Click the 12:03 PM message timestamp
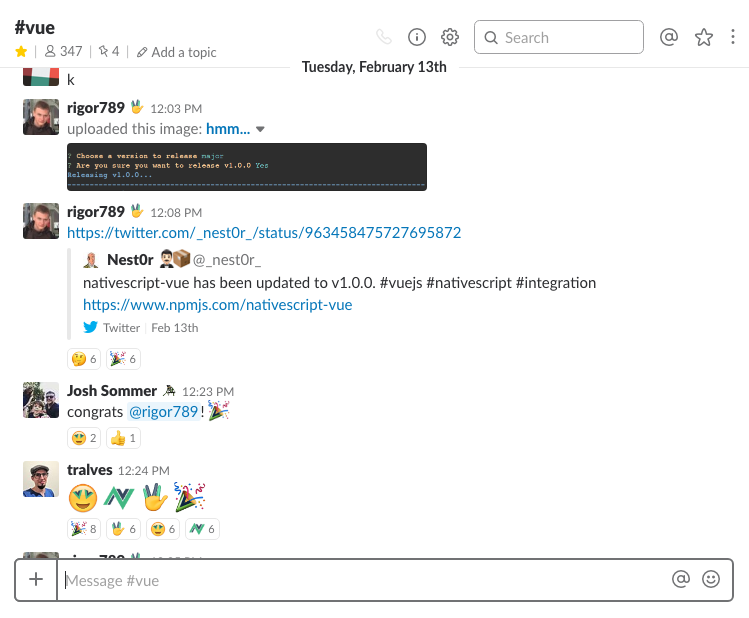 (176, 109)
